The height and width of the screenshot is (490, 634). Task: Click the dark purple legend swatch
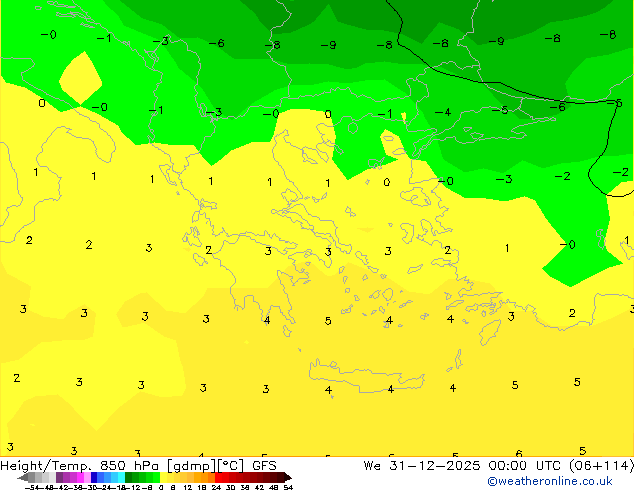pyautogui.click(x=59, y=477)
